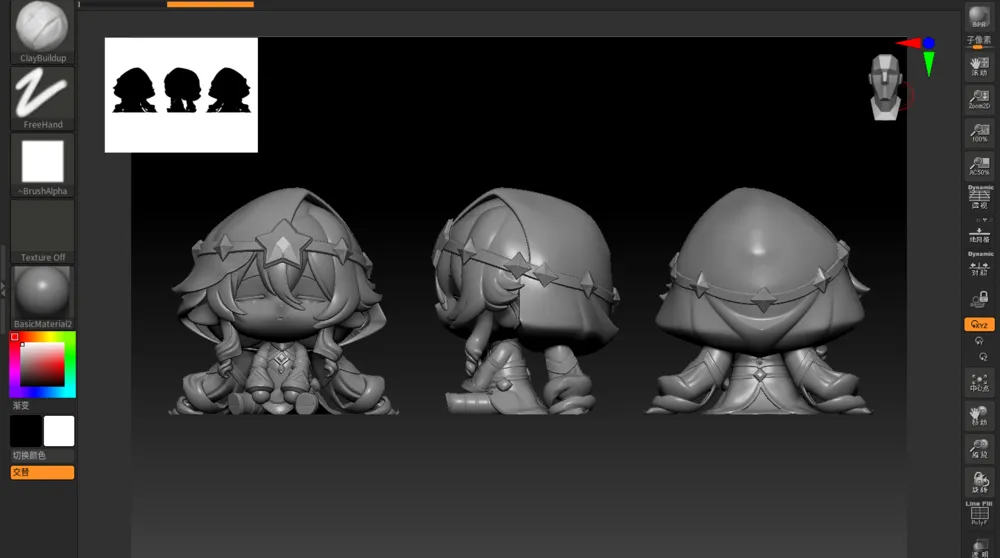The image size is (1000, 558).
Task: Click the red X axis cone
Action: coord(908,43)
